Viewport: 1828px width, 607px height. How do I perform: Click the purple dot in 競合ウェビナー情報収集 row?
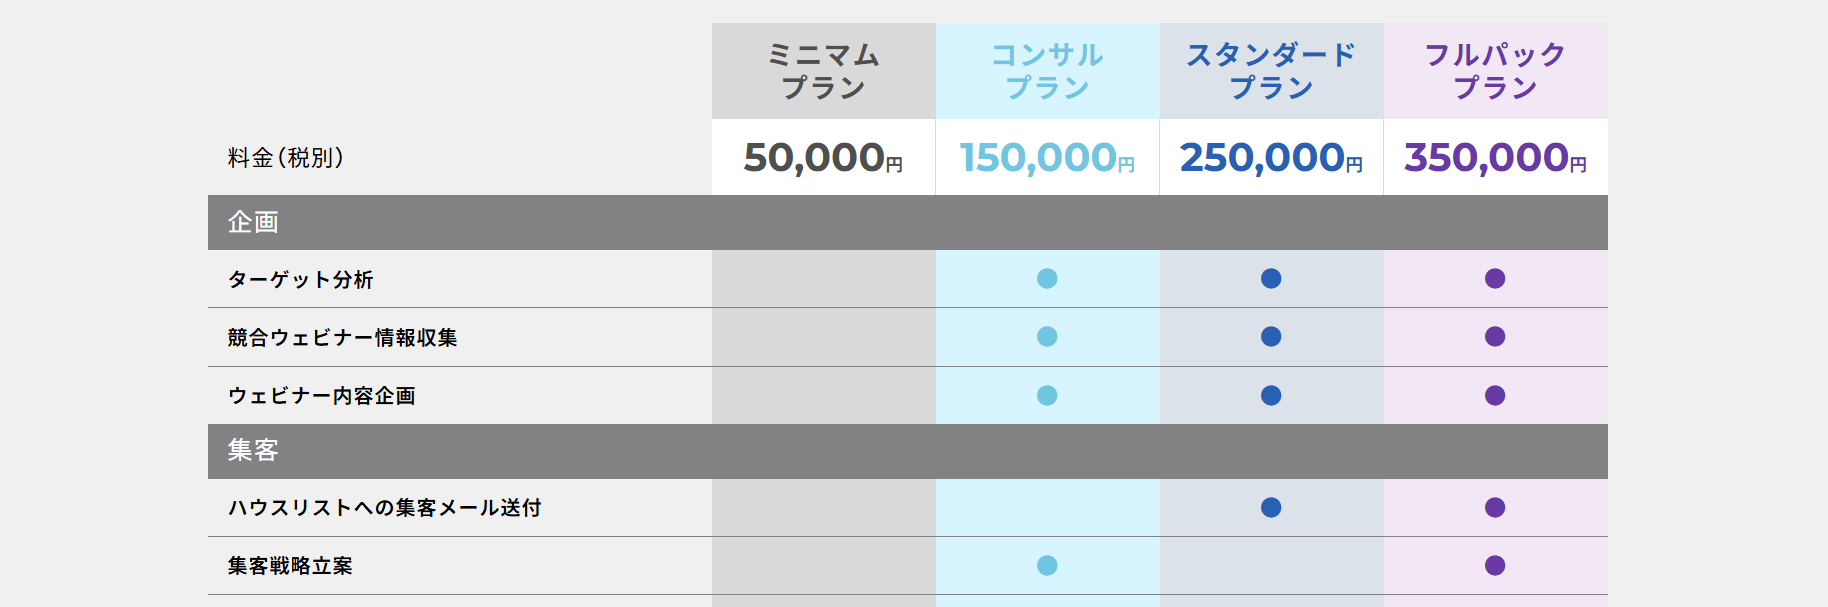[1495, 336]
